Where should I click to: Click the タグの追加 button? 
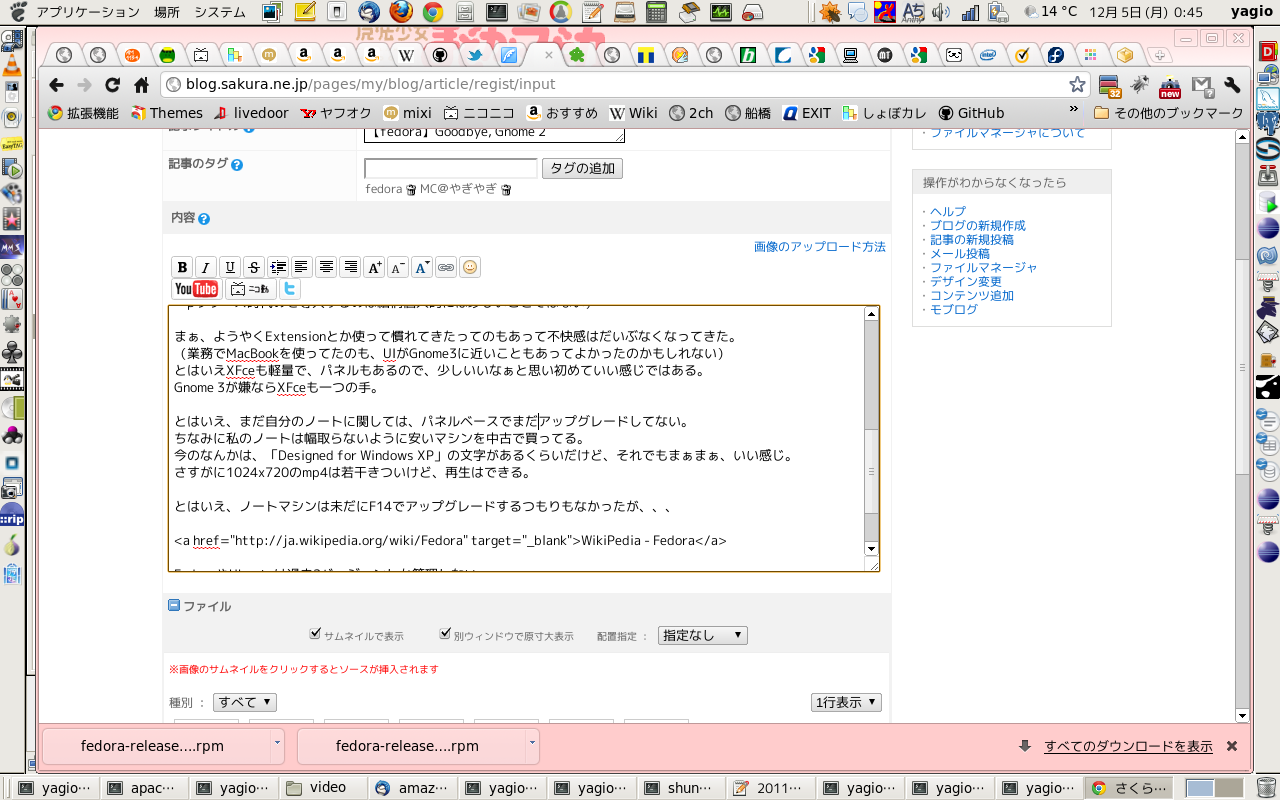[582, 168]
